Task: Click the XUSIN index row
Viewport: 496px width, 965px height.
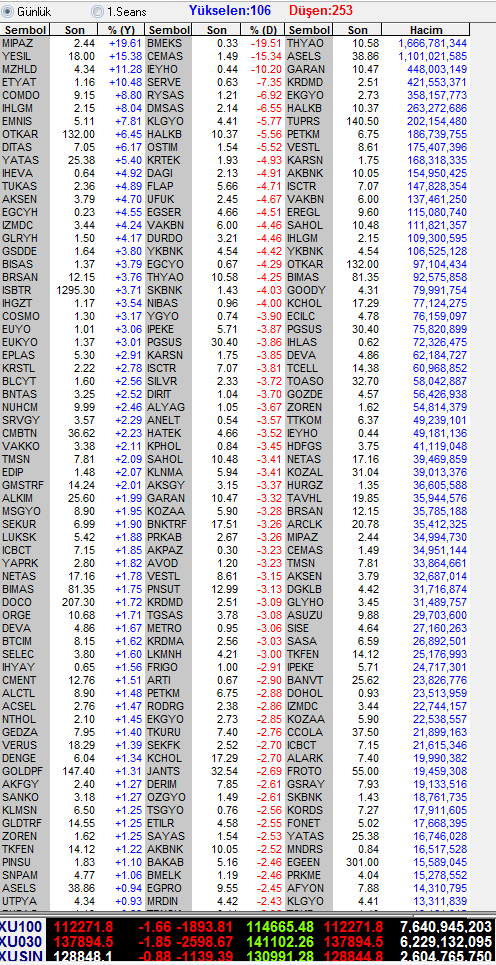Action: (x=248, y=957)
